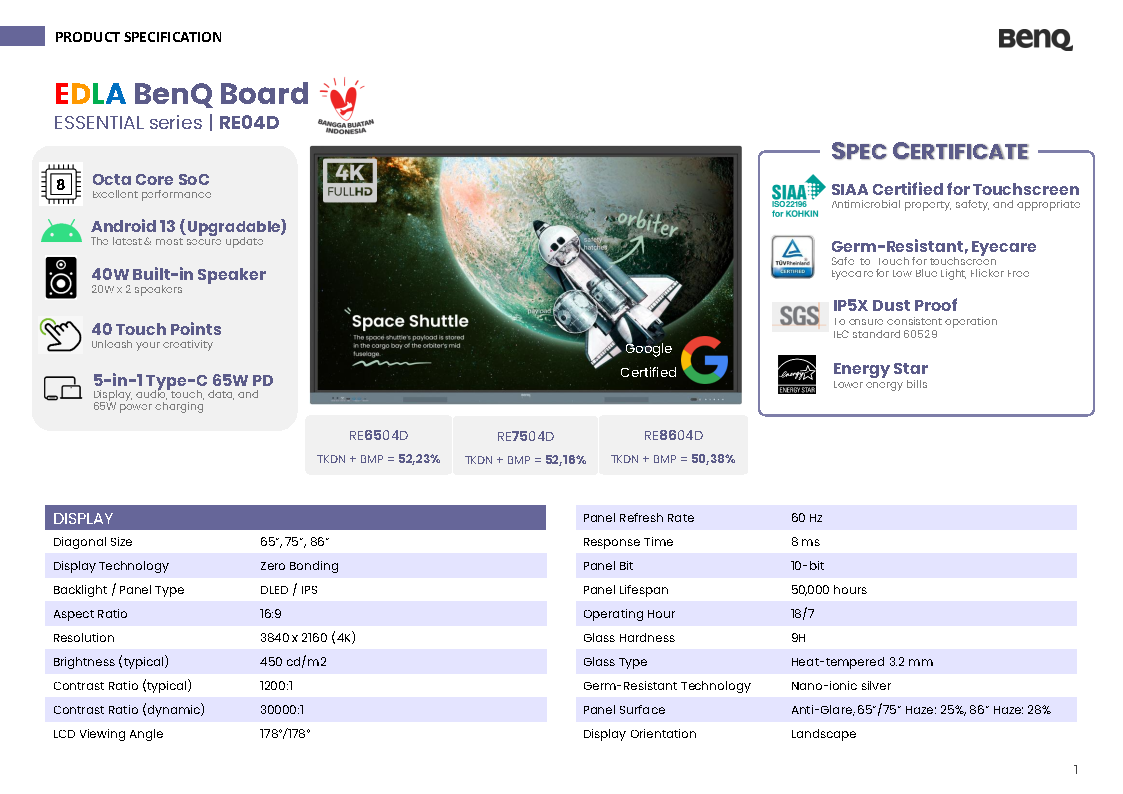
Task: Click 'Energy Star' heading text
Action: coord(880,369)
